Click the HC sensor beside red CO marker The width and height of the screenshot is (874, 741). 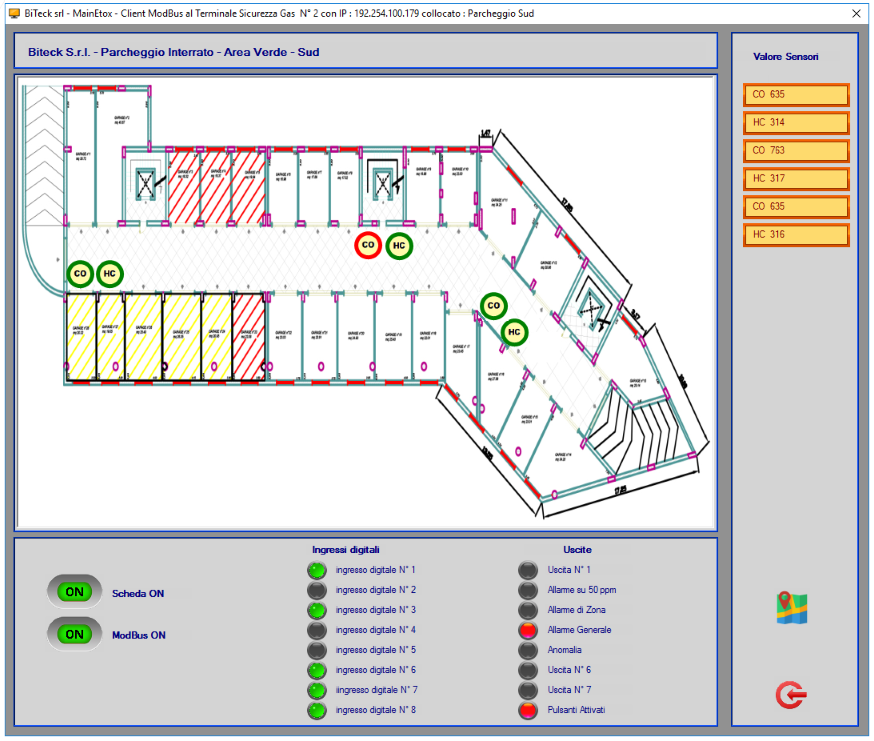[399, 245]
